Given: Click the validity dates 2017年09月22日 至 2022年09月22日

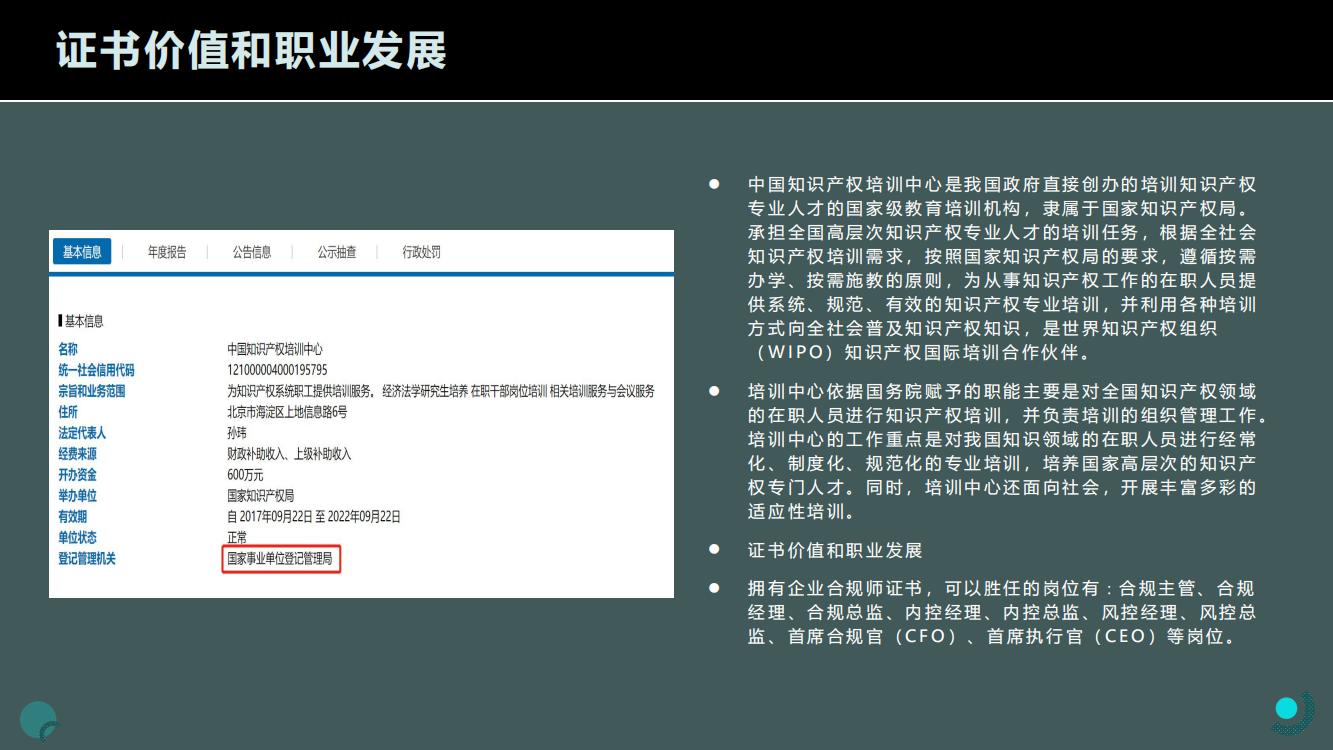Looking at the screenshot, I should click(319, 517).
